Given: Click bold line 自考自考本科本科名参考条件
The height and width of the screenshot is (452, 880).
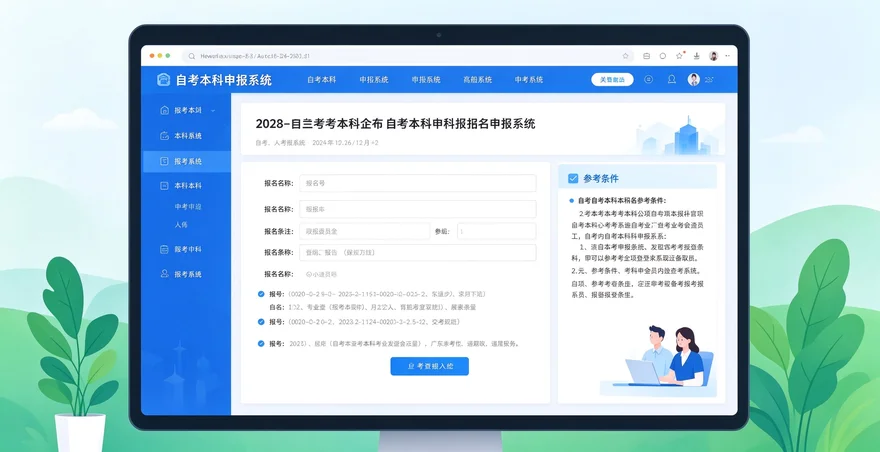Looking at the screenshot, I should tap(622, 200).
